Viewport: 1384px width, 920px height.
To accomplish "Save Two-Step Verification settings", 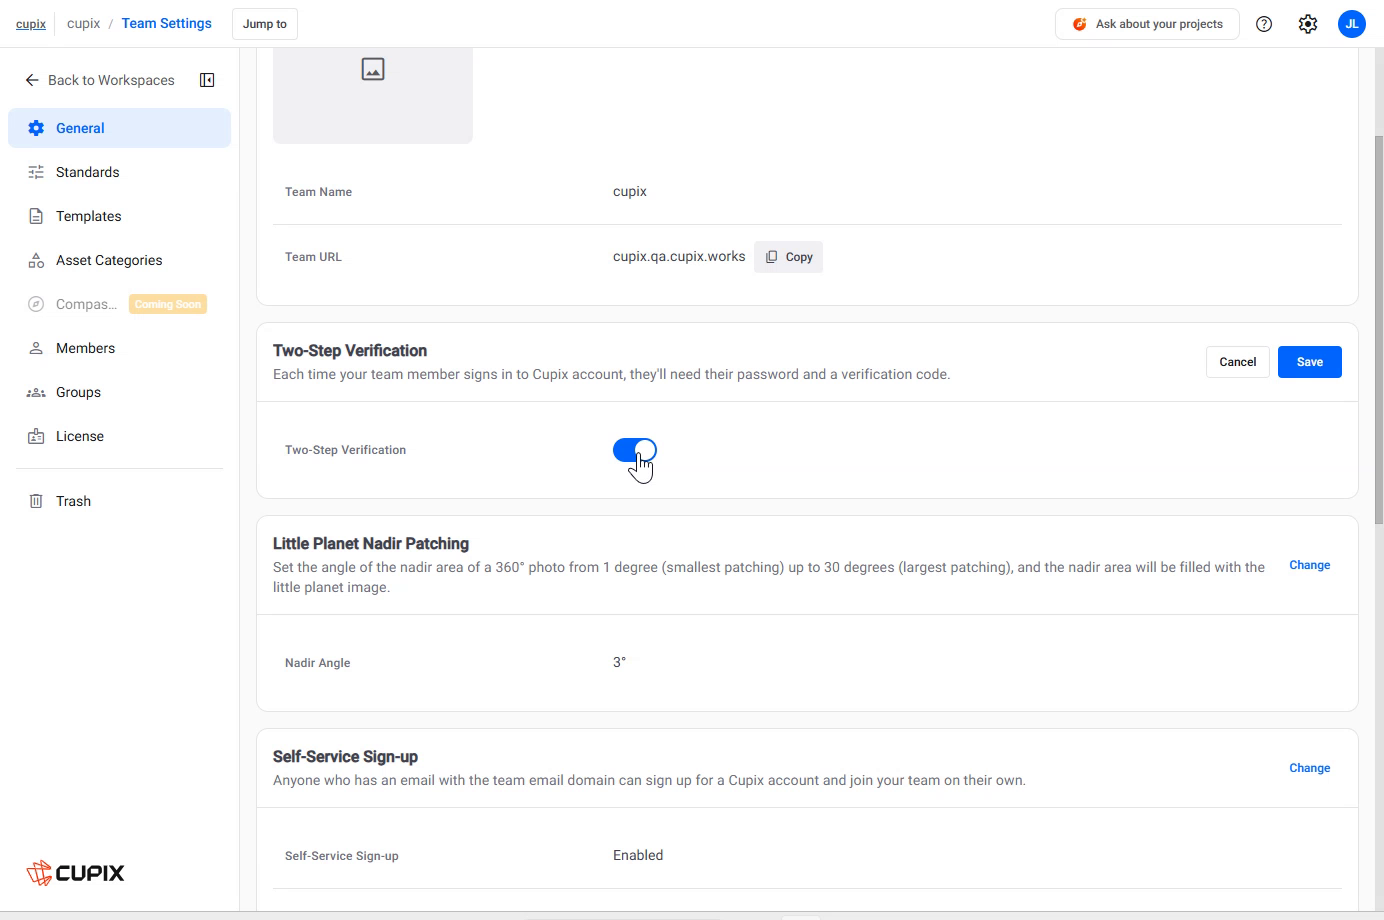I will coord(1310,362).
